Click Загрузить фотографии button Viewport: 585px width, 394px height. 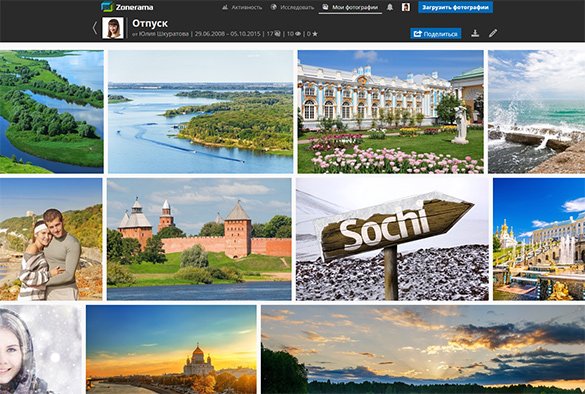point(455,7)
